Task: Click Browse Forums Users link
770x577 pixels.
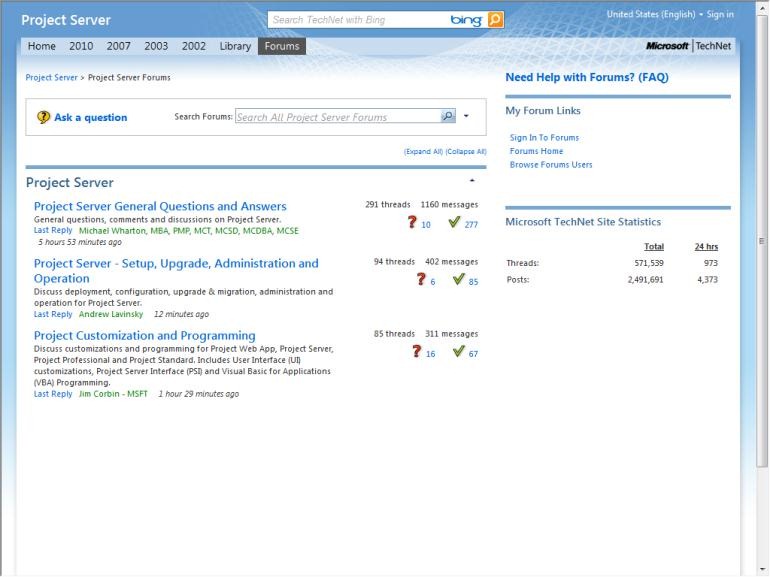Action: tap(551, 165)
